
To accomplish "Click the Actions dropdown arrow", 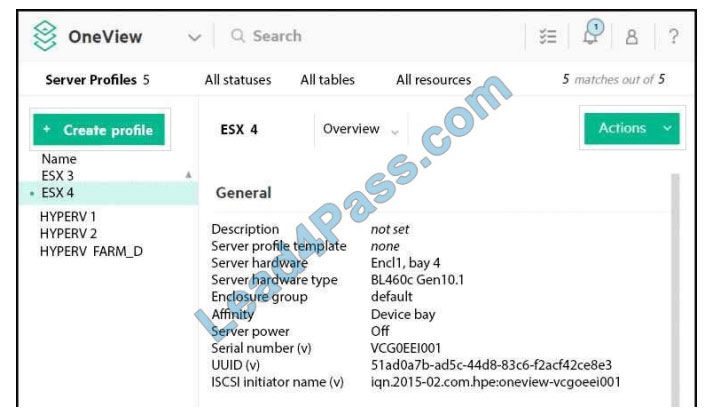I will 667,129.
